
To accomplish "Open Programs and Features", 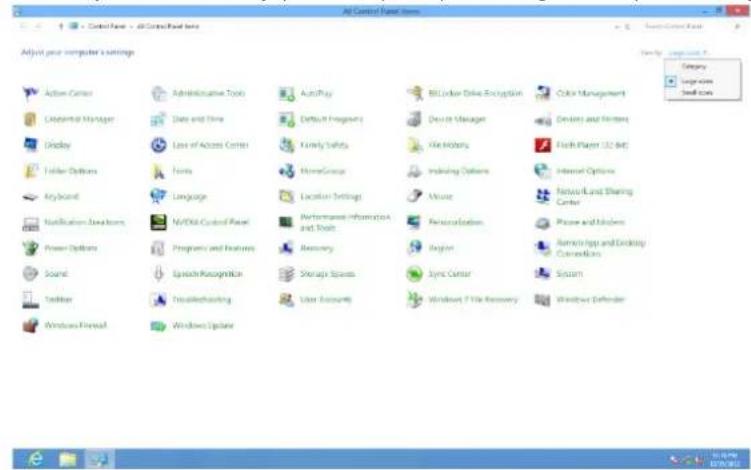I will click(203, 248).
